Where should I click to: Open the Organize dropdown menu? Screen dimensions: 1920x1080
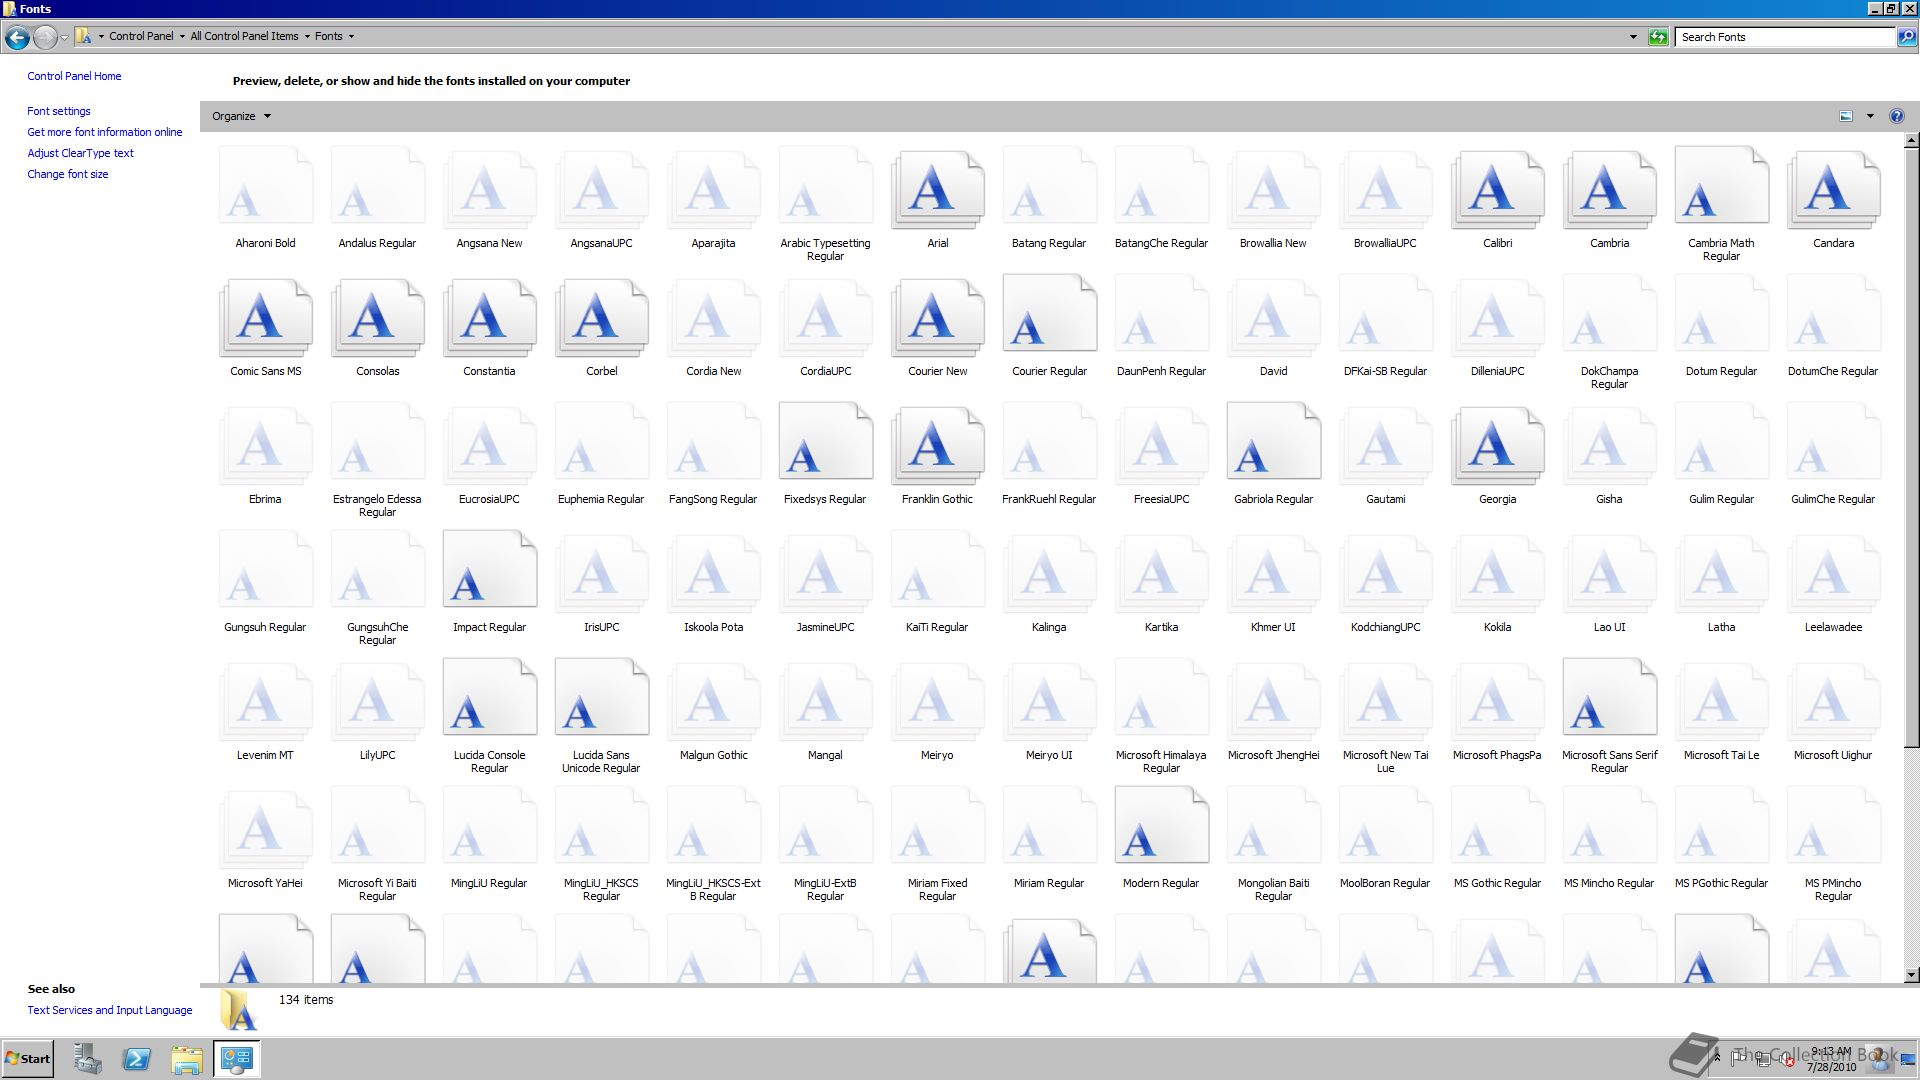tap(241, 116)
